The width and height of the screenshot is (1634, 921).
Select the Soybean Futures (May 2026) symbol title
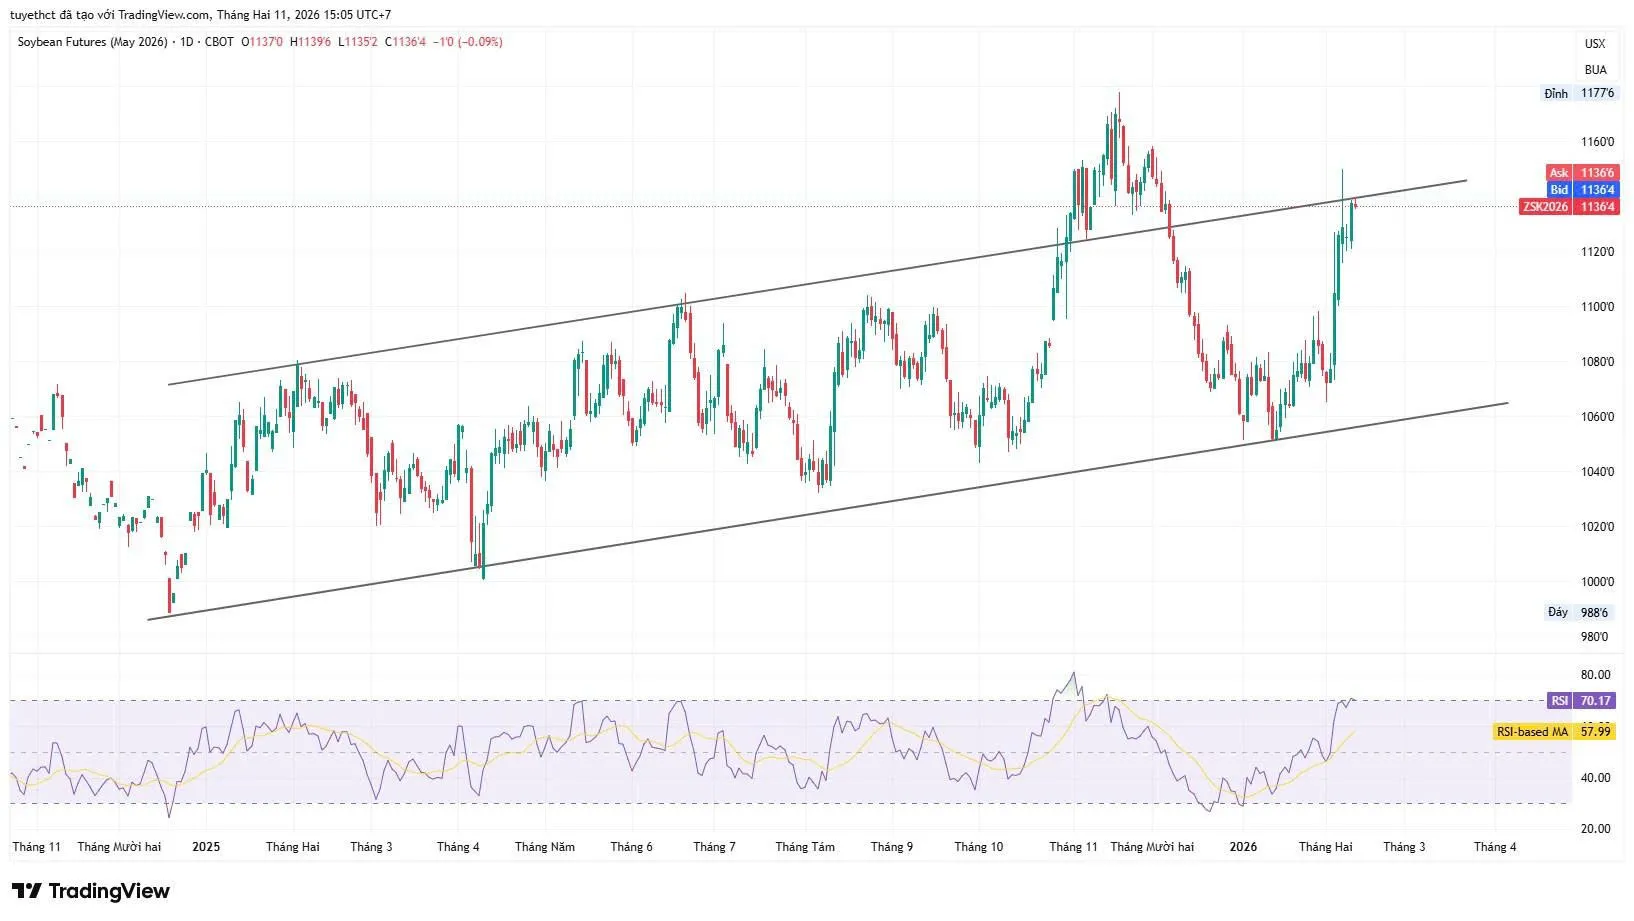coord(92,42)
